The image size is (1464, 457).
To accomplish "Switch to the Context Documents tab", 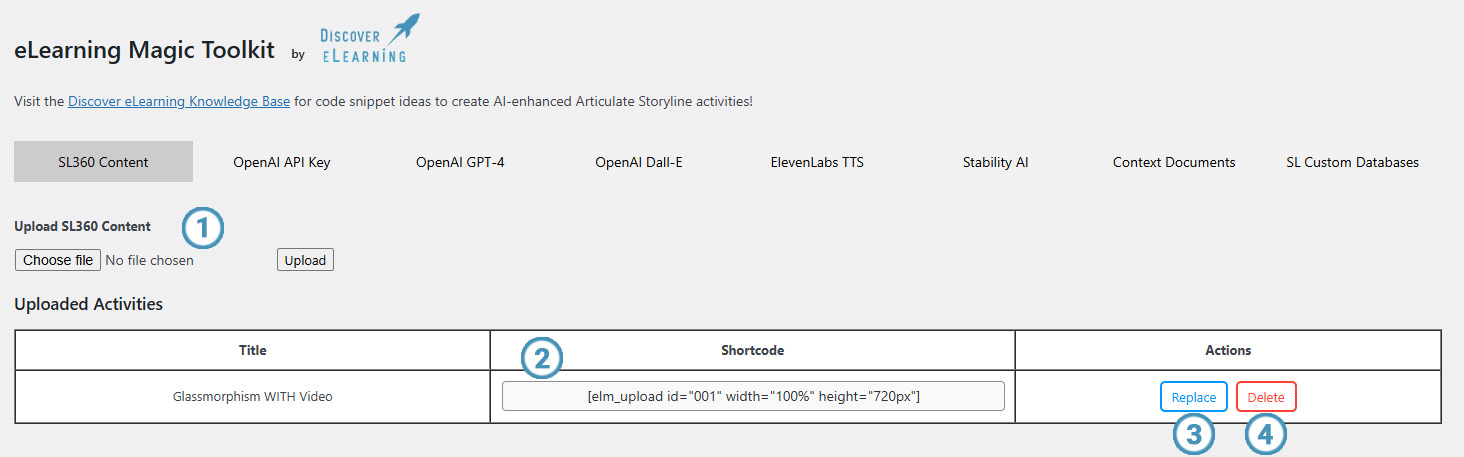I will (1174, 162).
